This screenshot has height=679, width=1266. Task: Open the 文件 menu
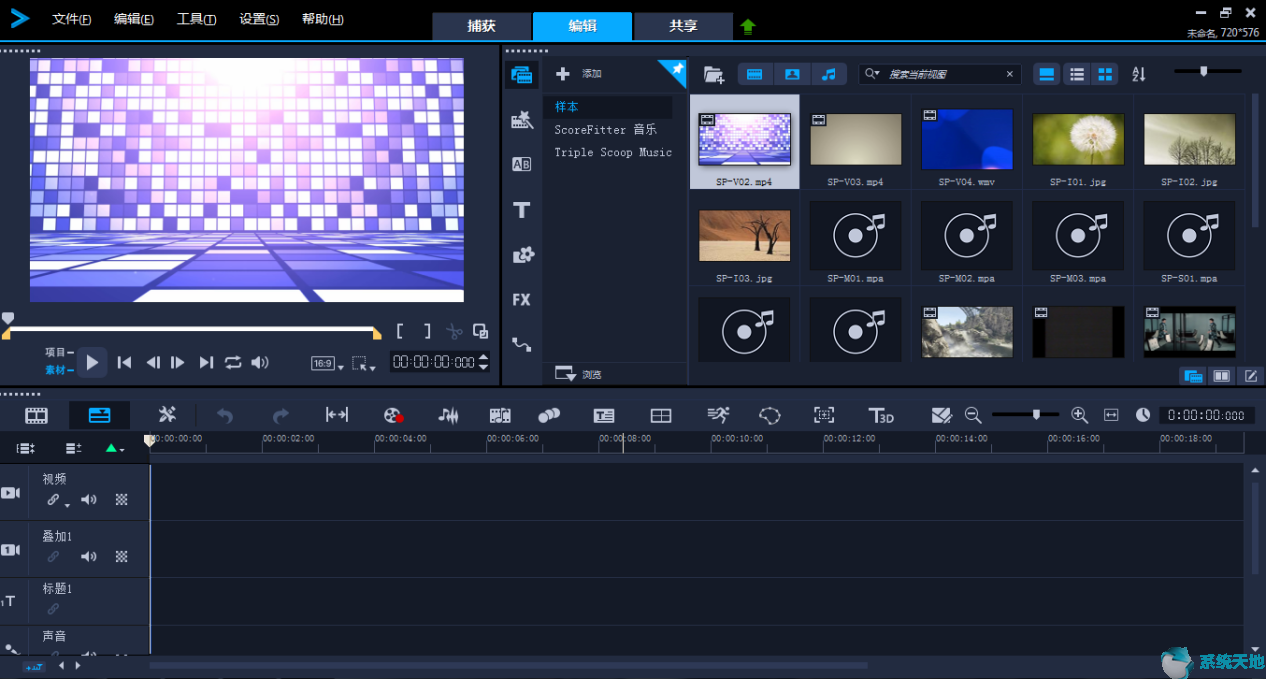coord(71,19)
